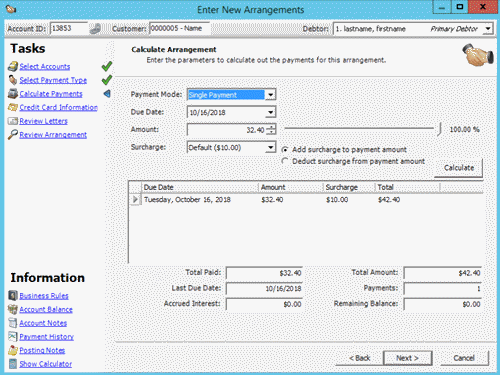Click the Amount input field

pyautogui.click(x=227, y=130)
